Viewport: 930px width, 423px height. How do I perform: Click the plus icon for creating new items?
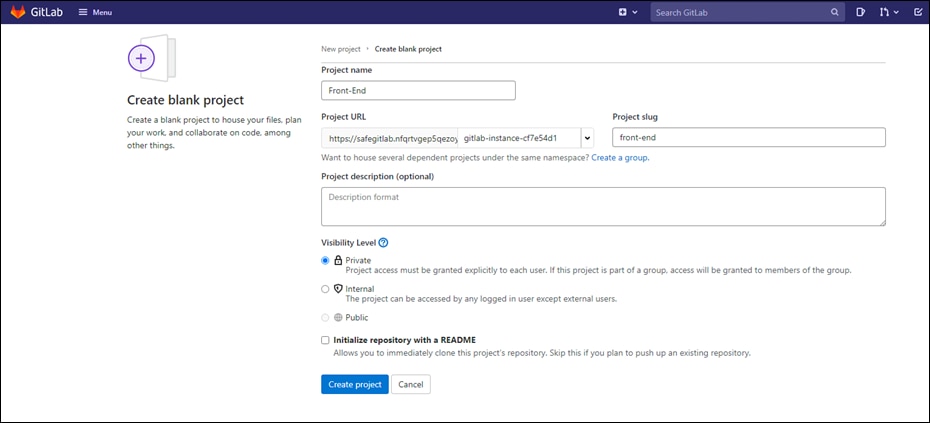coord(622,13)
